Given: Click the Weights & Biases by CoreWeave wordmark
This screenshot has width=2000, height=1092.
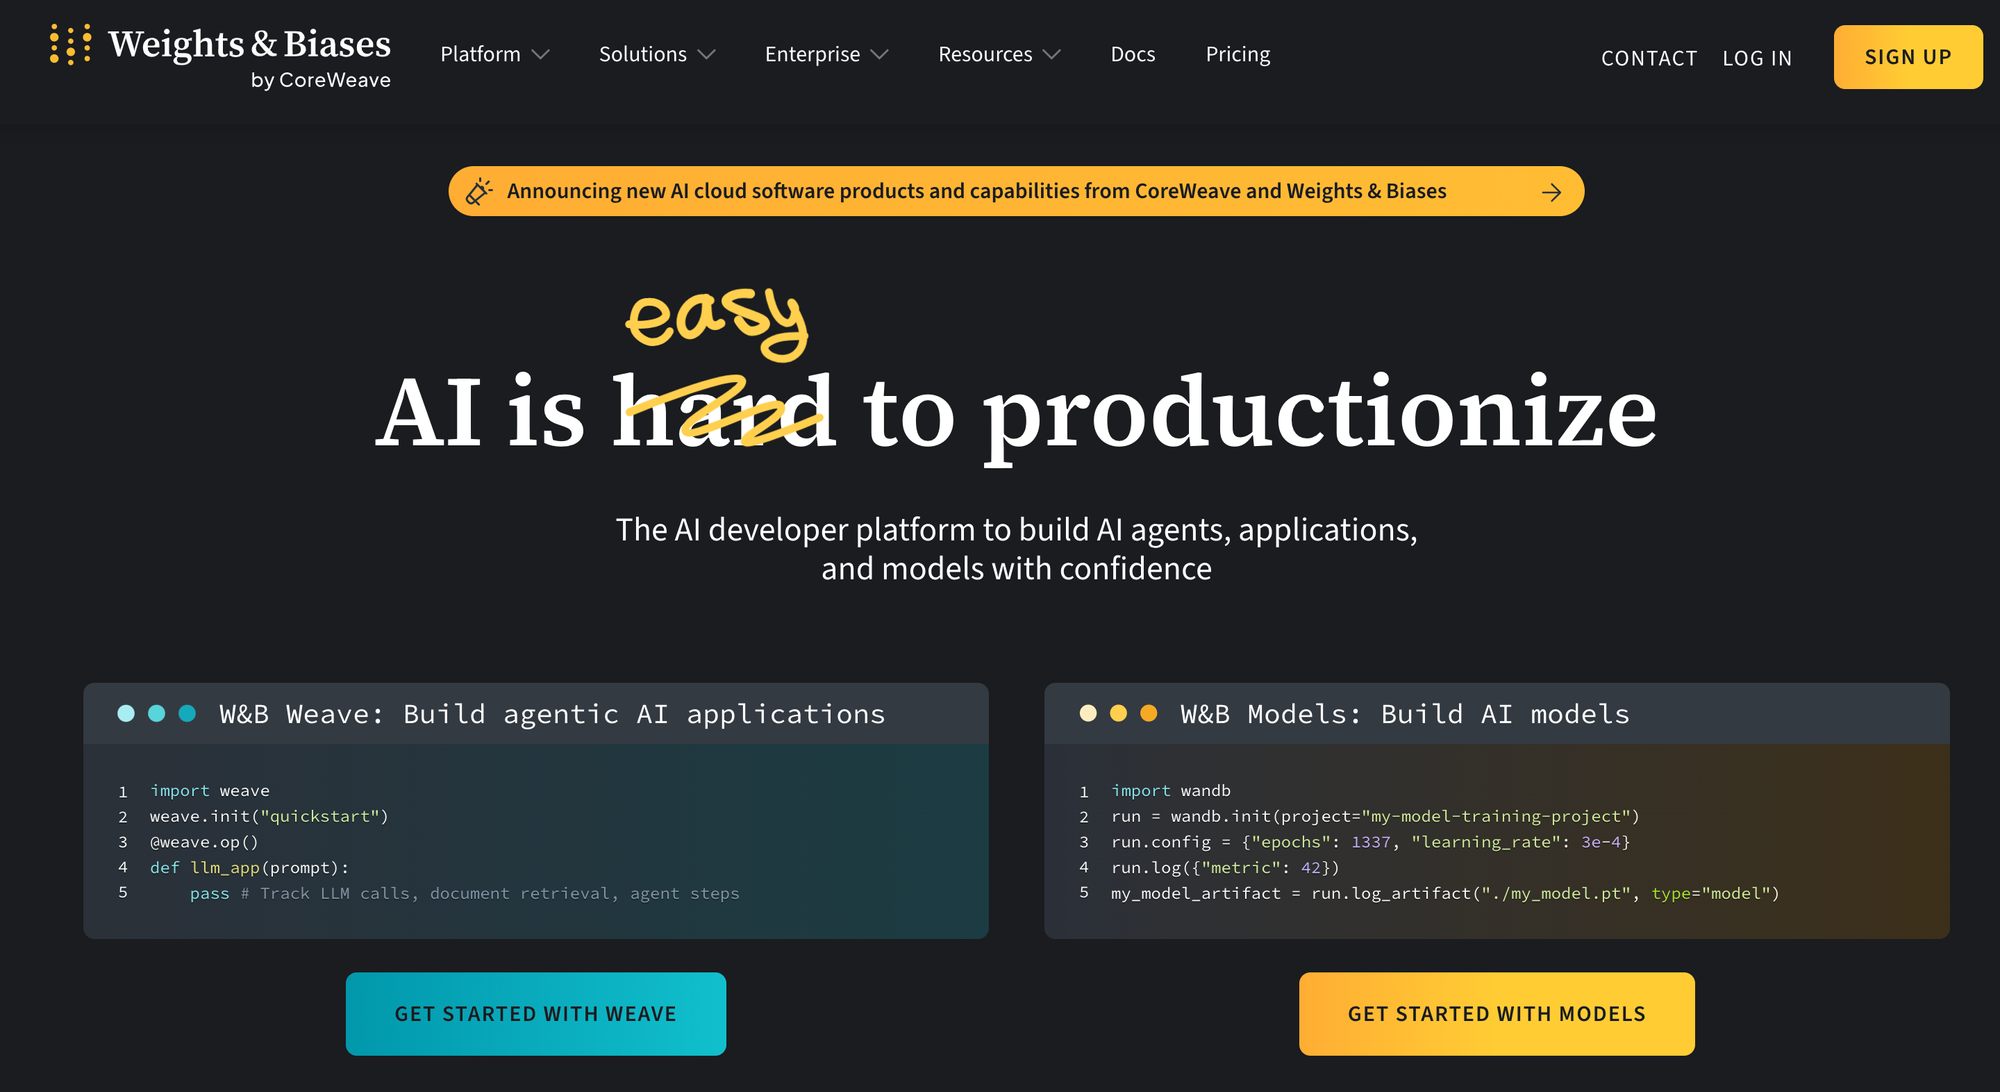Looking at the screenshot, I should click(250, 58).
